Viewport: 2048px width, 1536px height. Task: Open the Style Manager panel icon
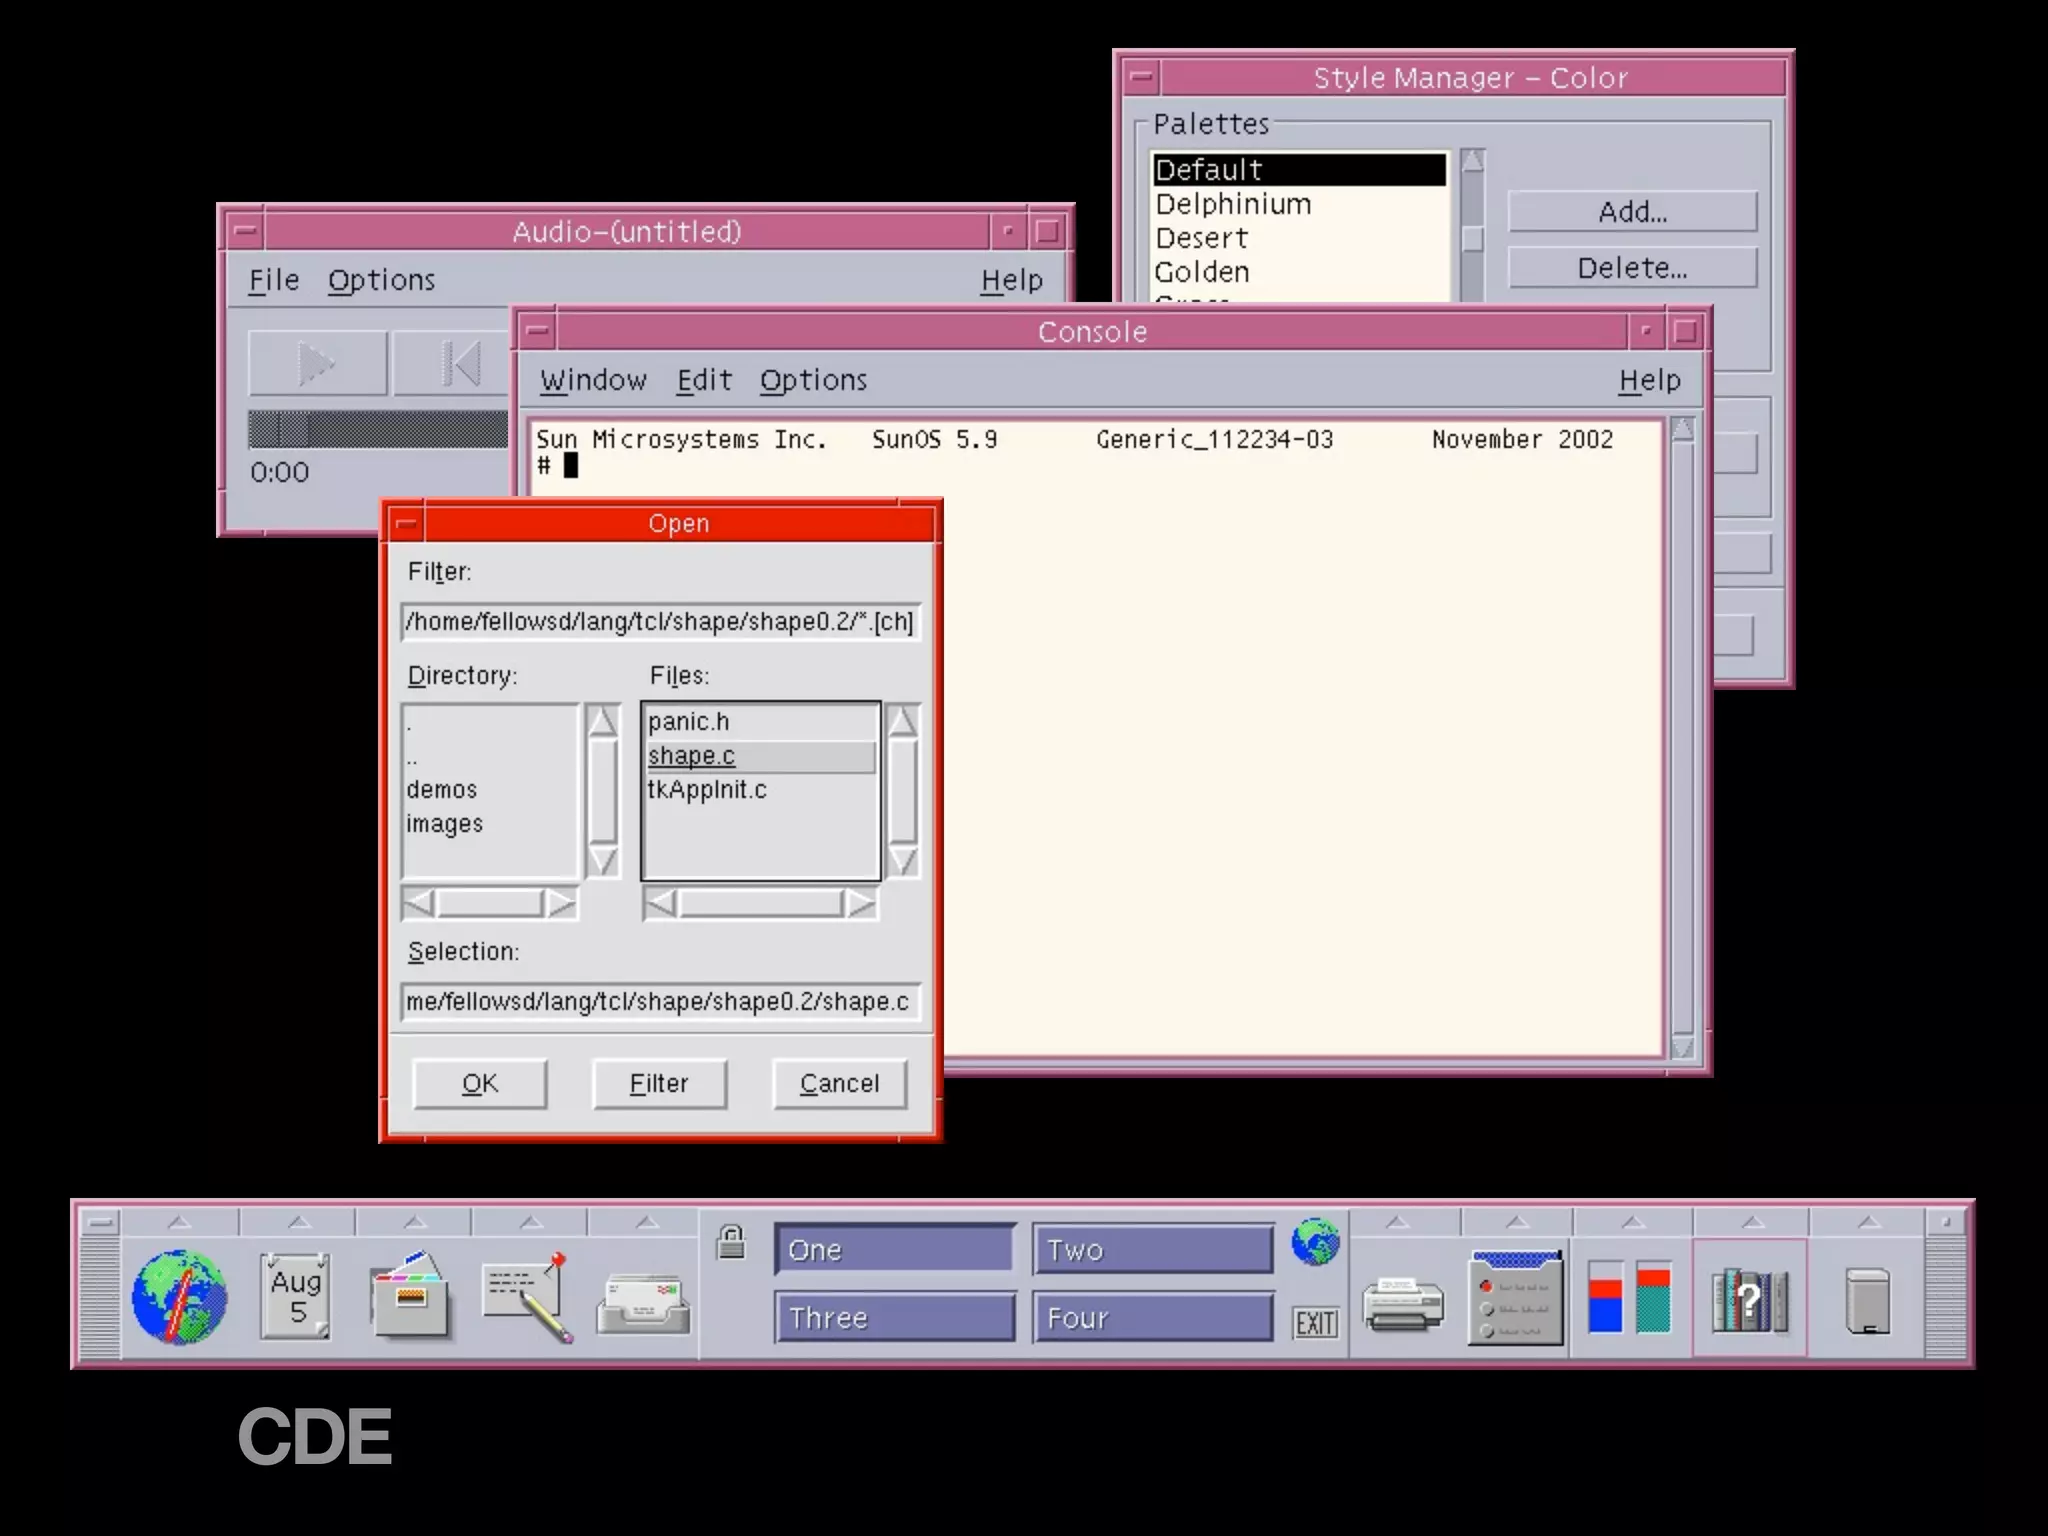pyautogui.click(x=1515, y=1297)
